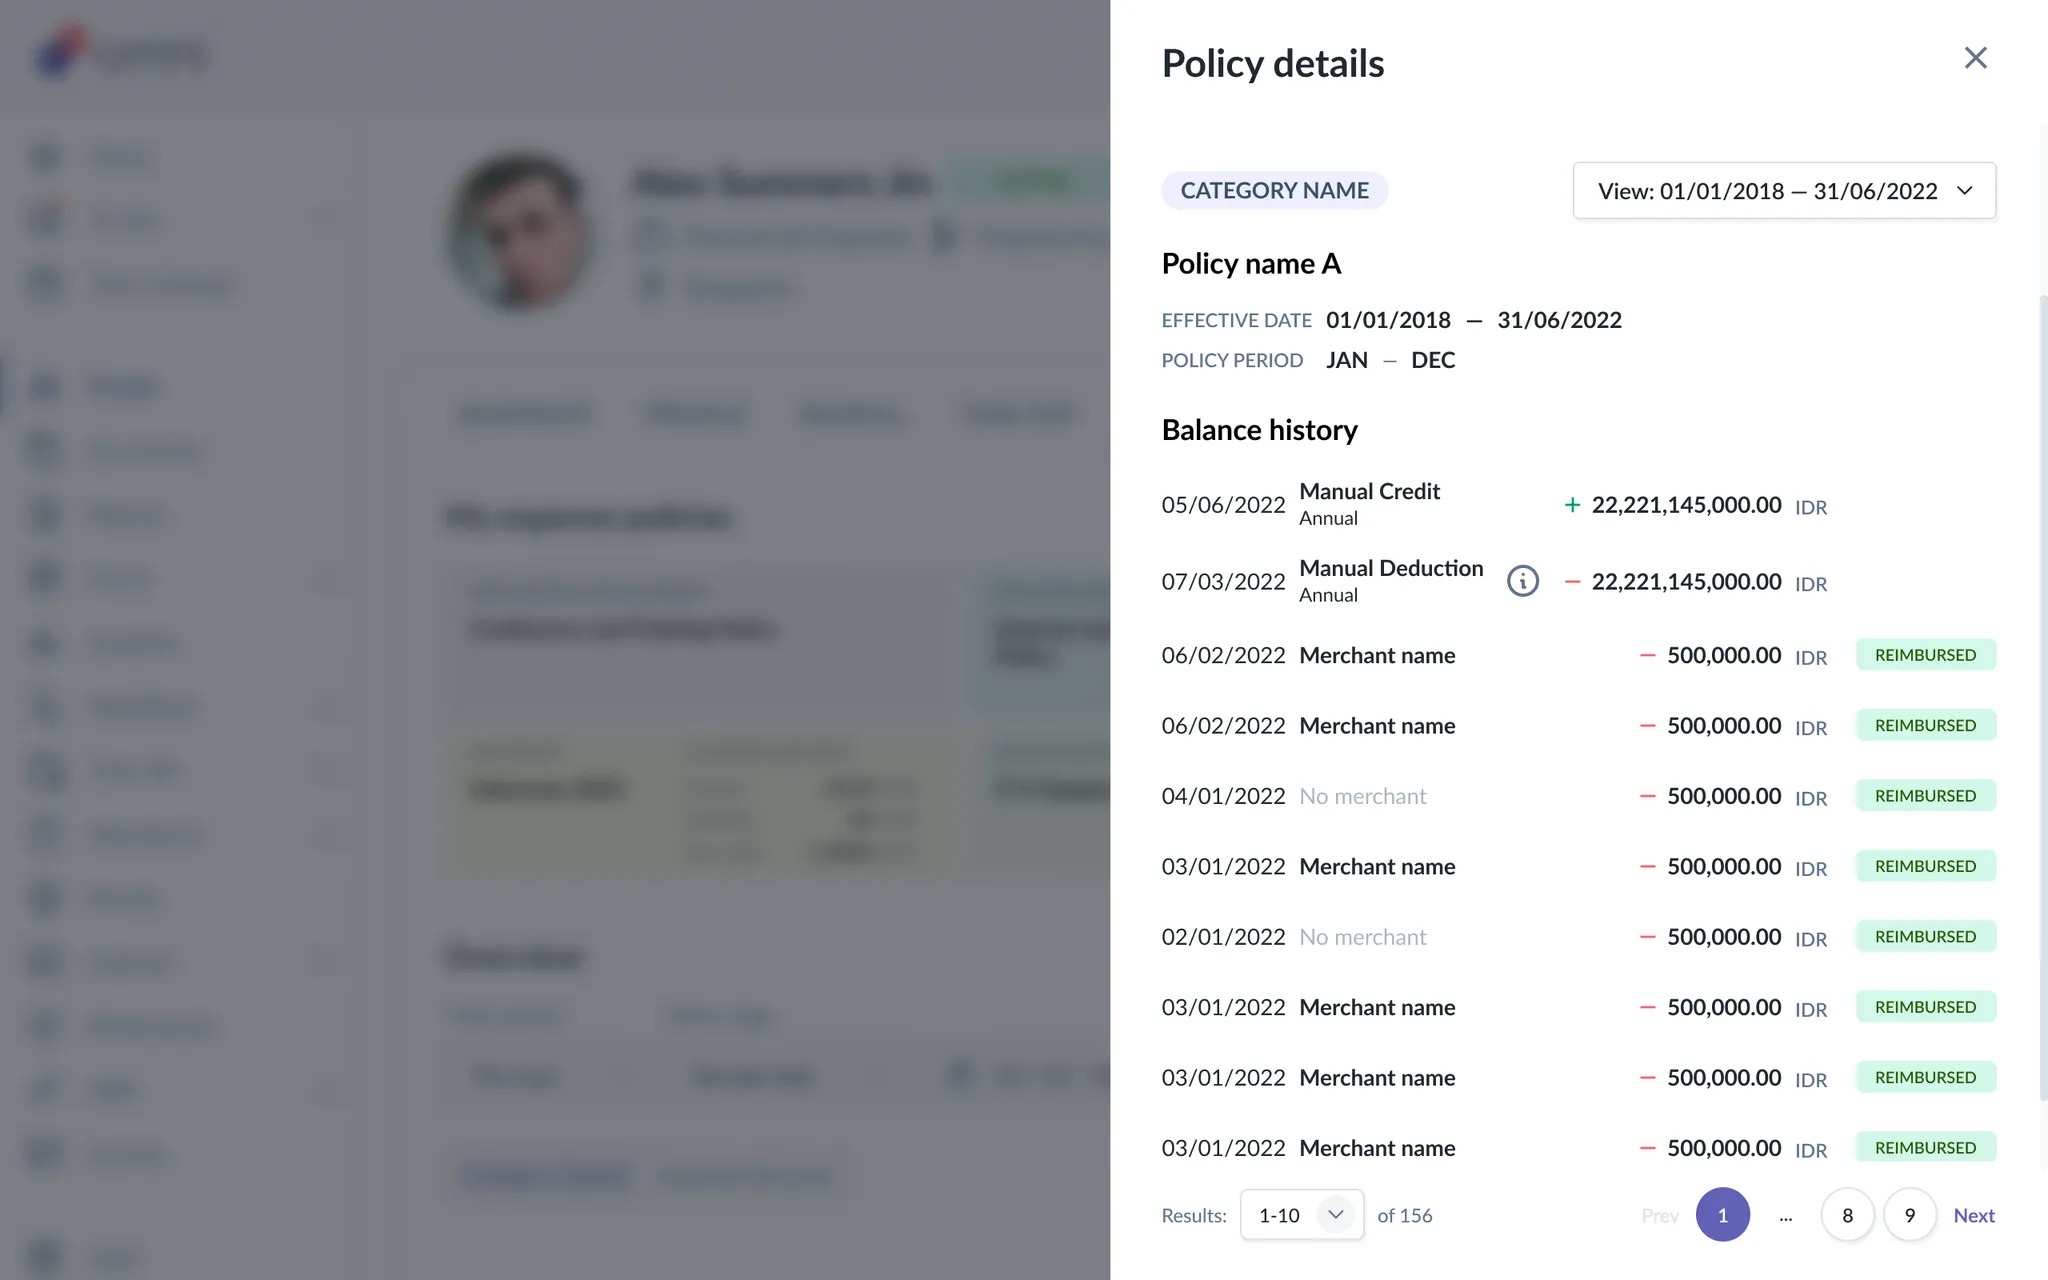2048x1280 pixels.
Task: Click the red minus icon on Manual Deduction
Action: 1572,582
